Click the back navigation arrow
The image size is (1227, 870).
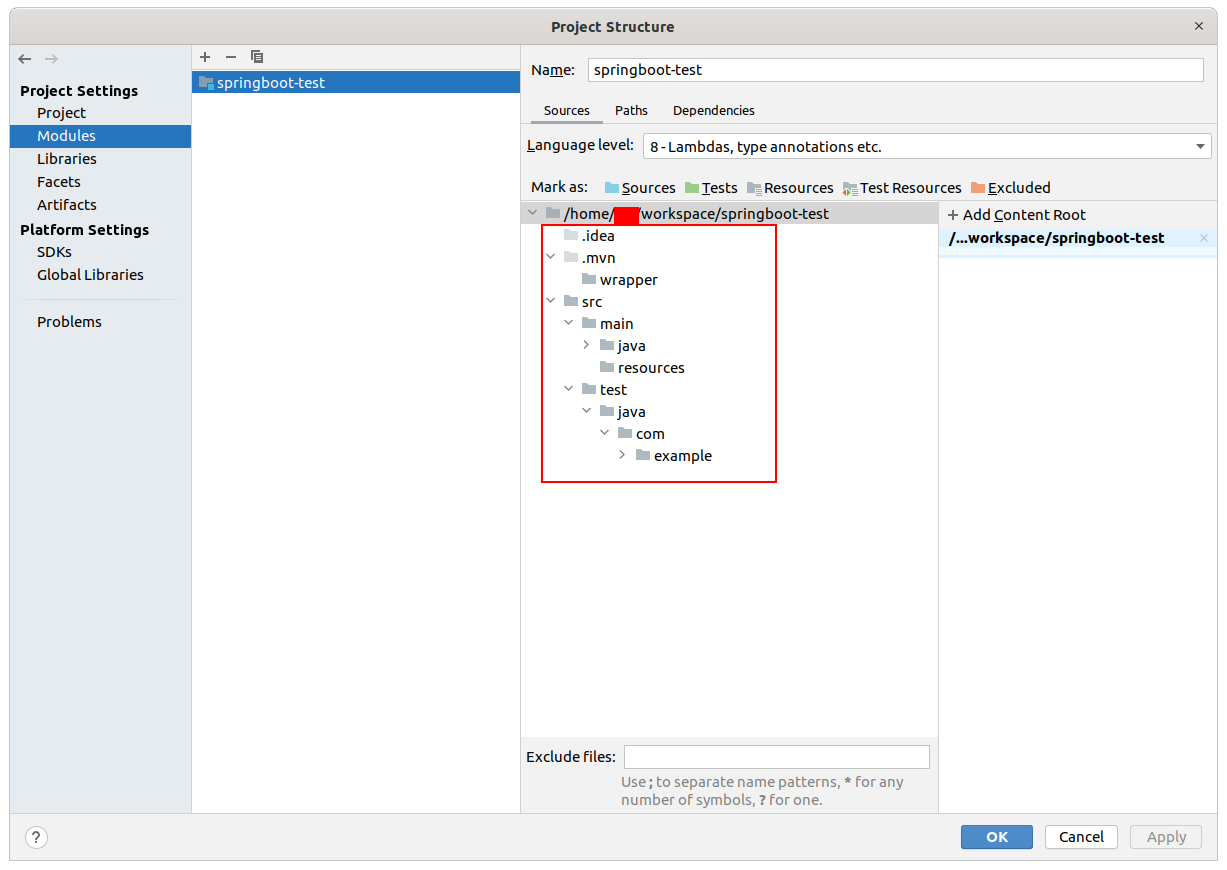[26, 60]
